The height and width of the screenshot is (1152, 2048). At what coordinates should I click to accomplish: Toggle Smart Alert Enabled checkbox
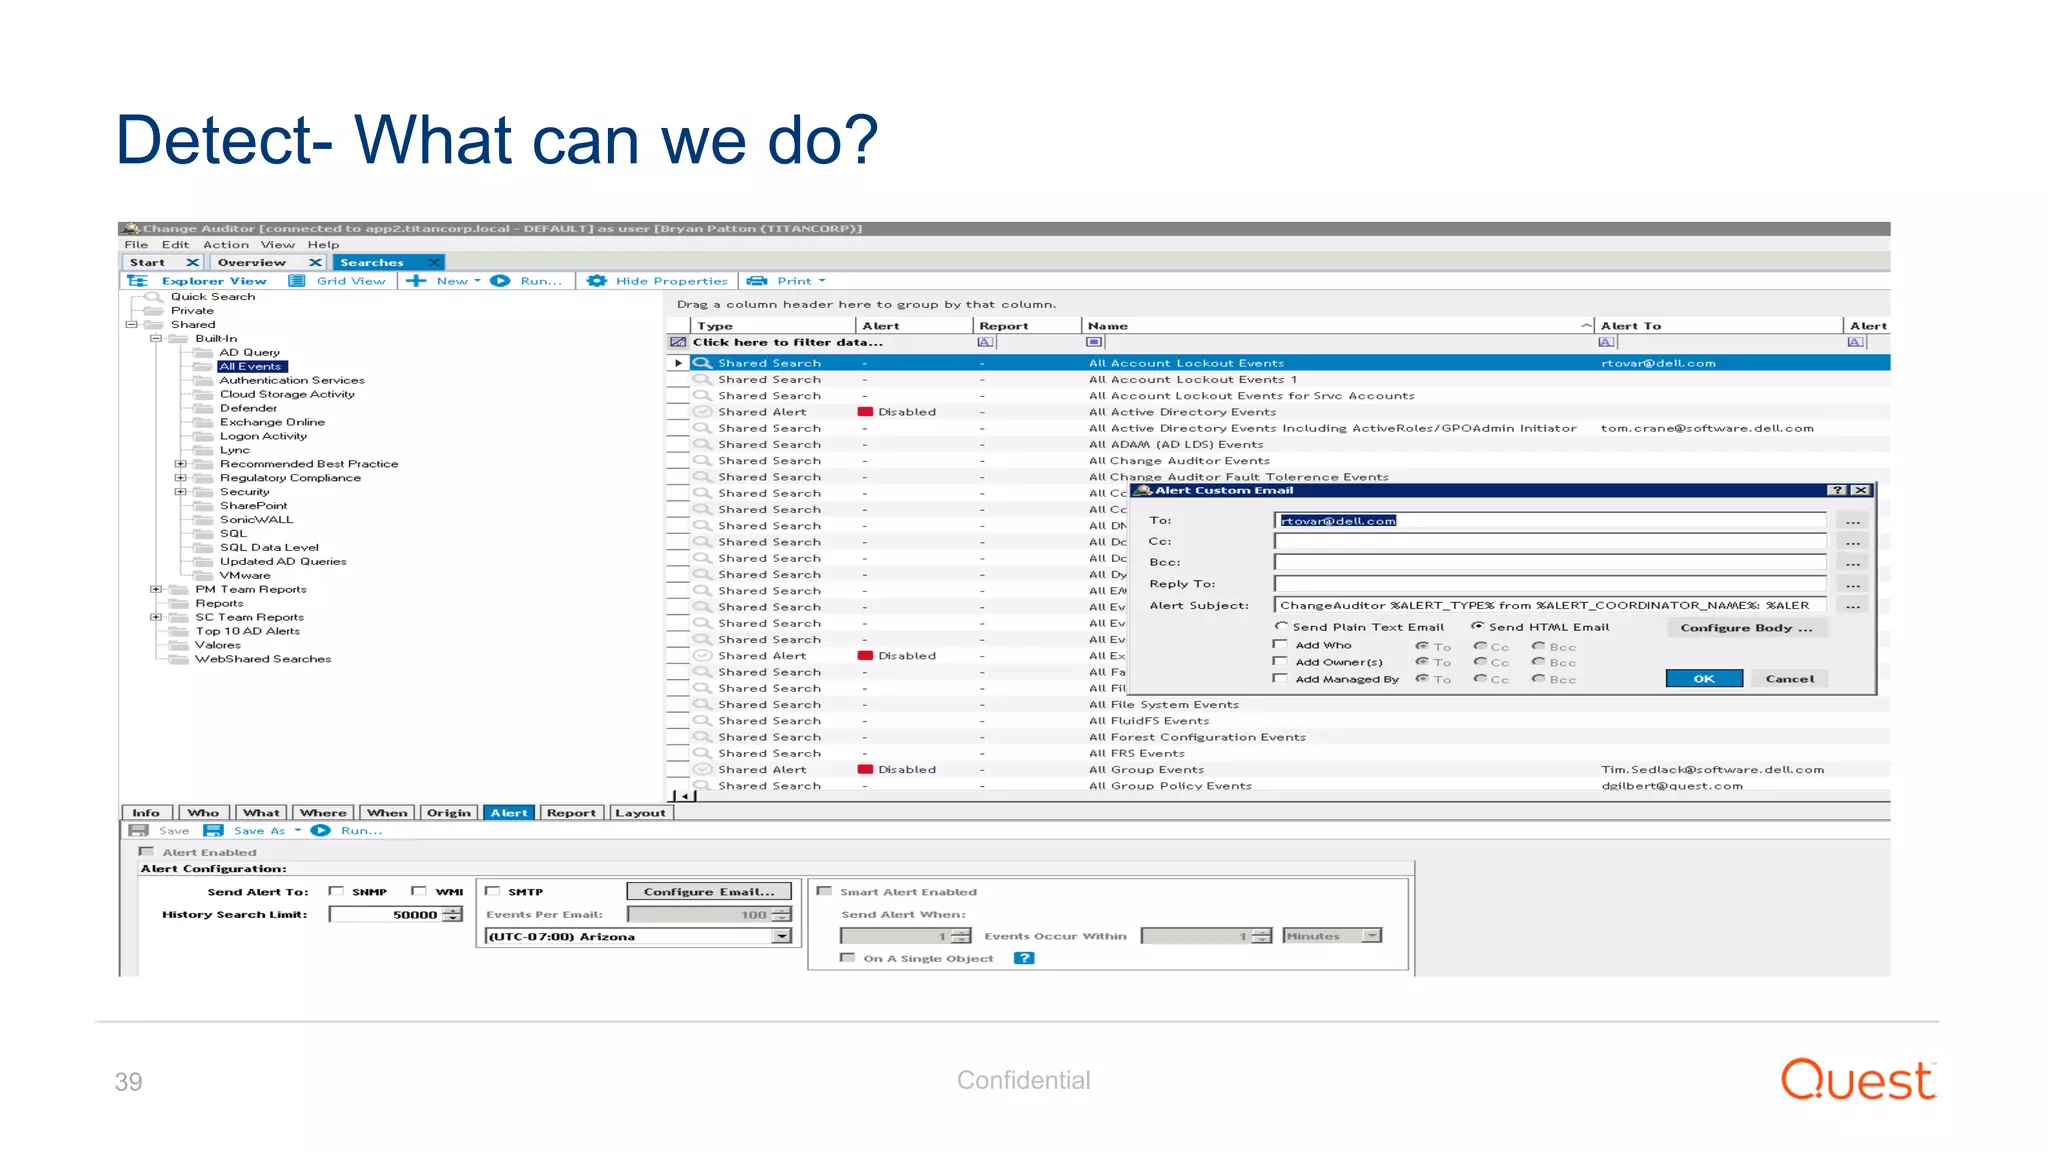pos(824,891)
